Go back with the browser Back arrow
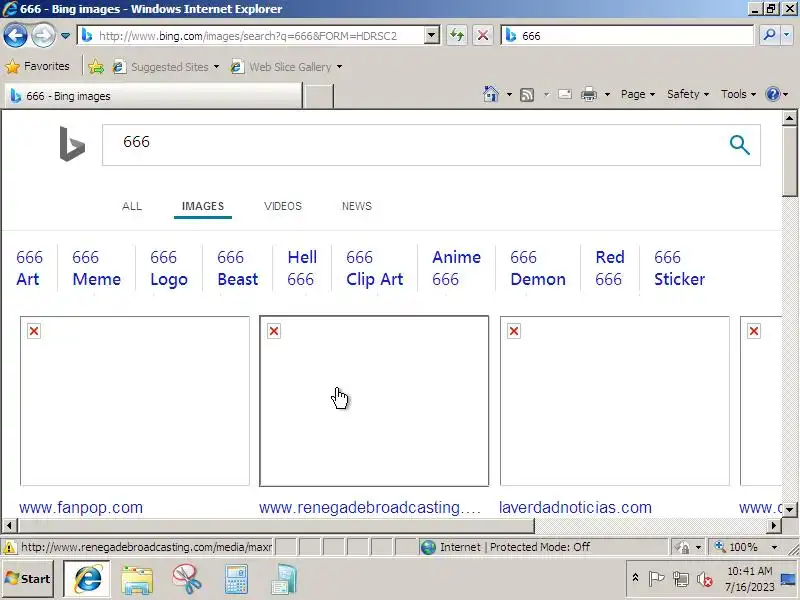Screen dimensions: 800x600 (x=15, y=35)
